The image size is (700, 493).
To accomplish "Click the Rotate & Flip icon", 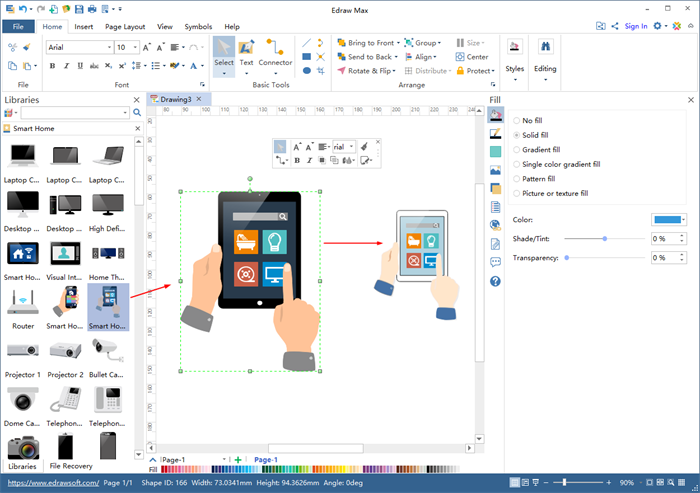I will (x=342, y=71).
